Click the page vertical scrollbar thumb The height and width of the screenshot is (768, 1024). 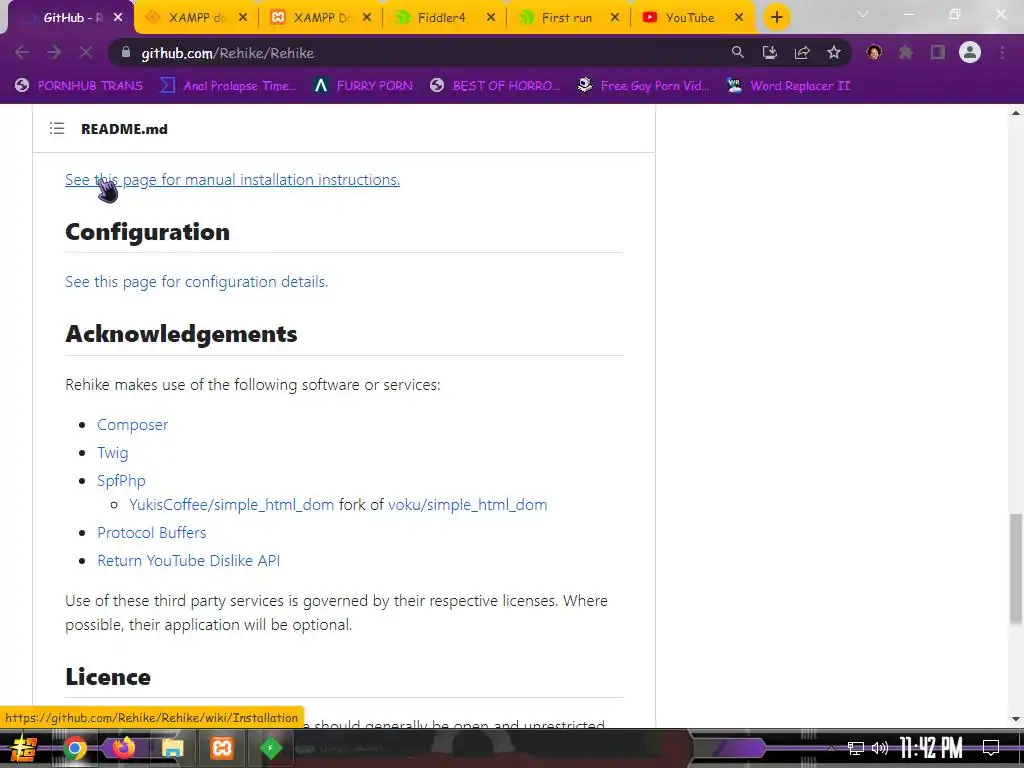point(1015,568)
